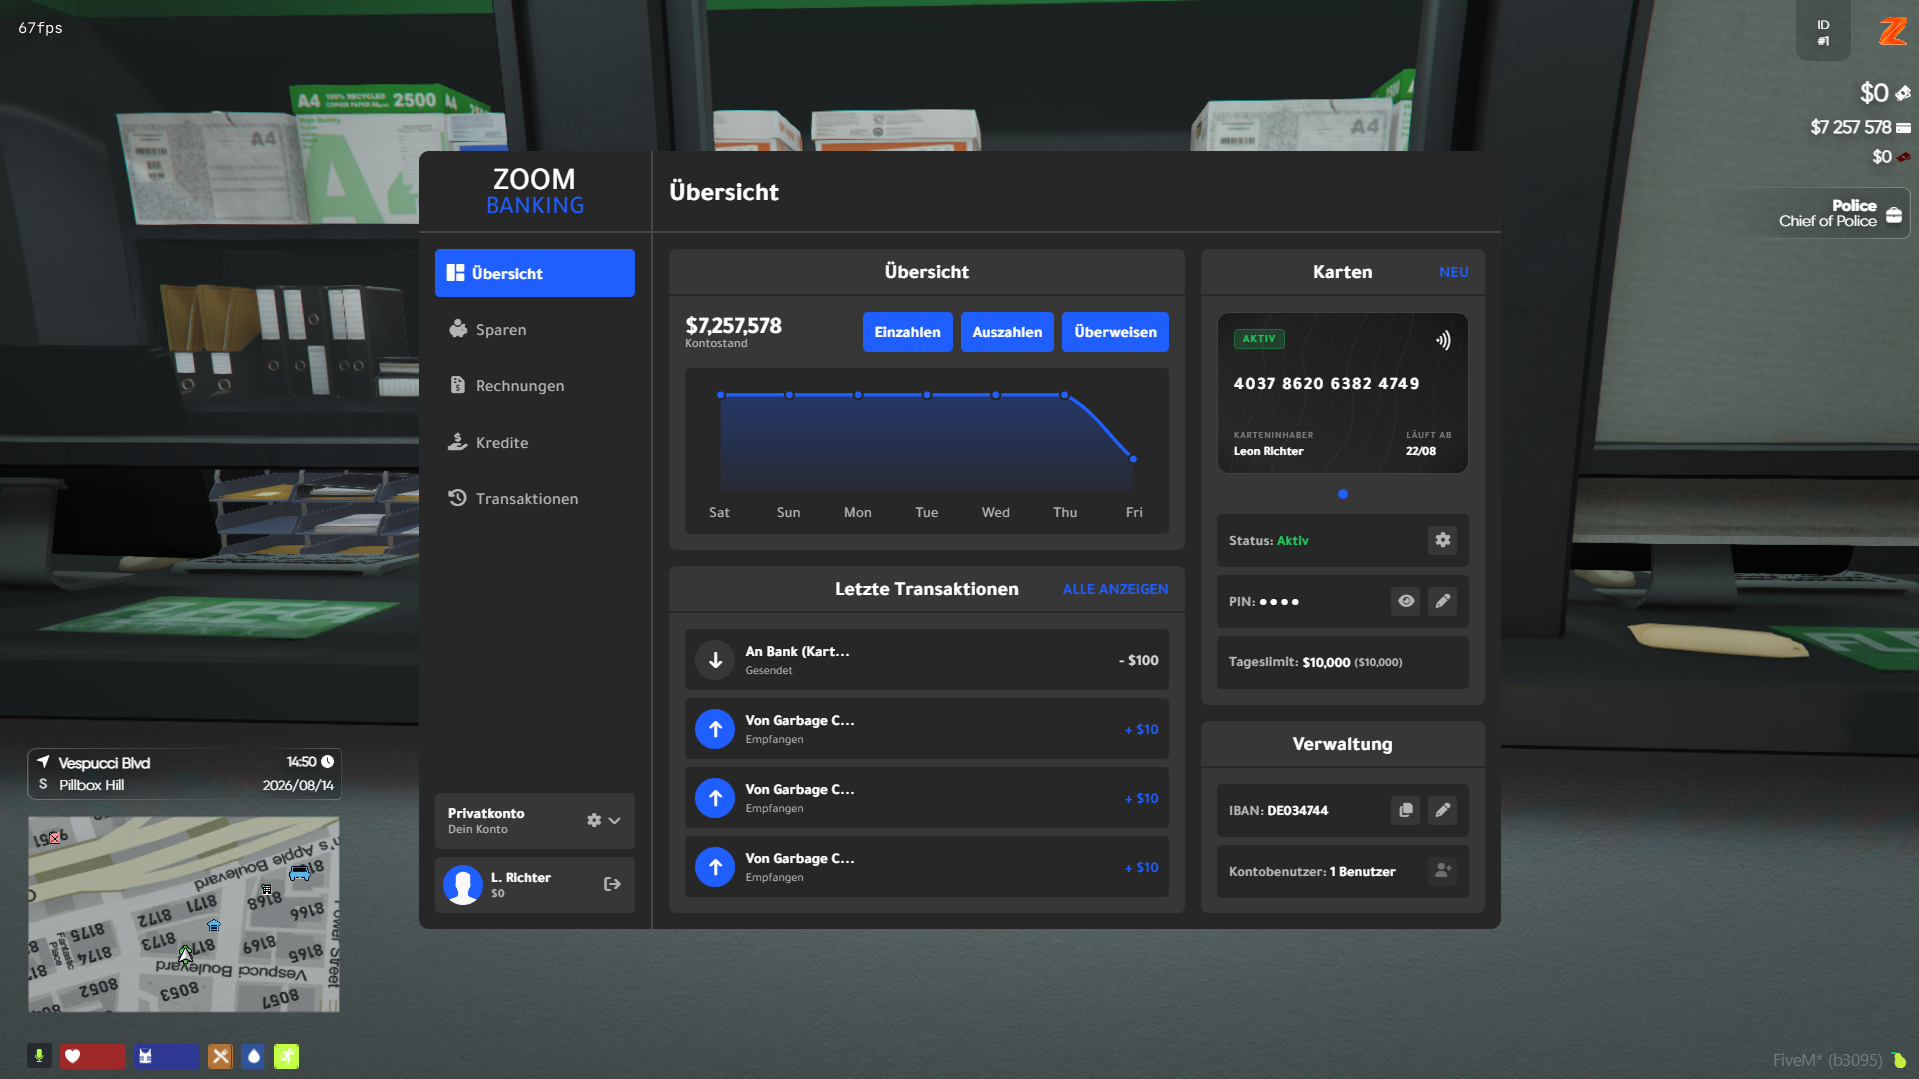Open ALLE ANZEIGEN transactions link
The width and height of the screenshot is (1919, 1079).
click(1115, 589)
